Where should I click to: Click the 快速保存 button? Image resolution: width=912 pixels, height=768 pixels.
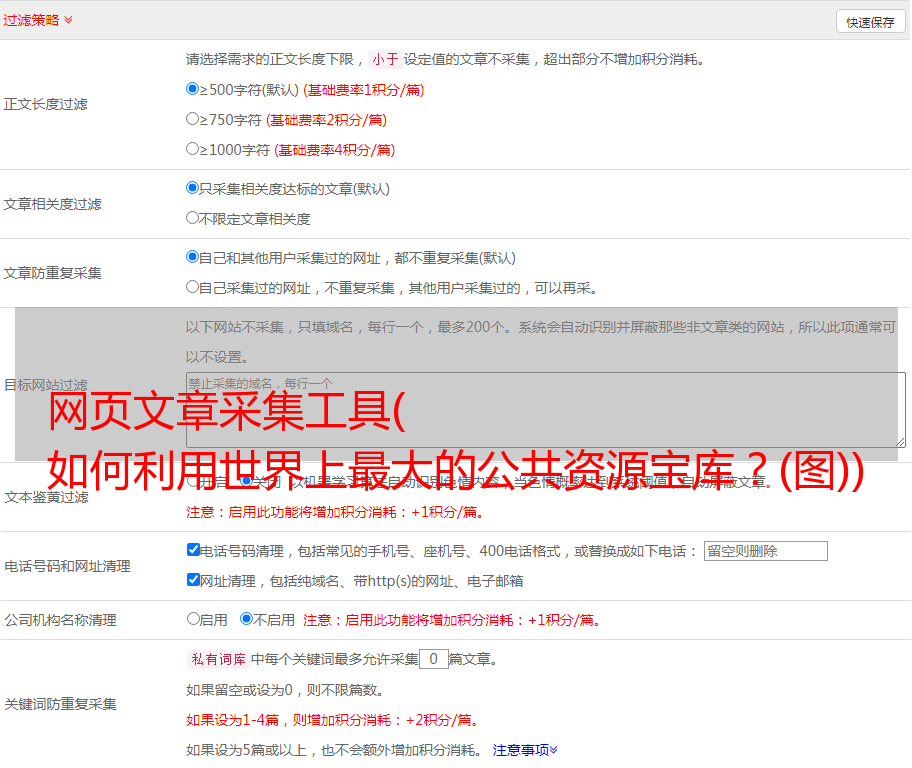click(x=870, y=22)
